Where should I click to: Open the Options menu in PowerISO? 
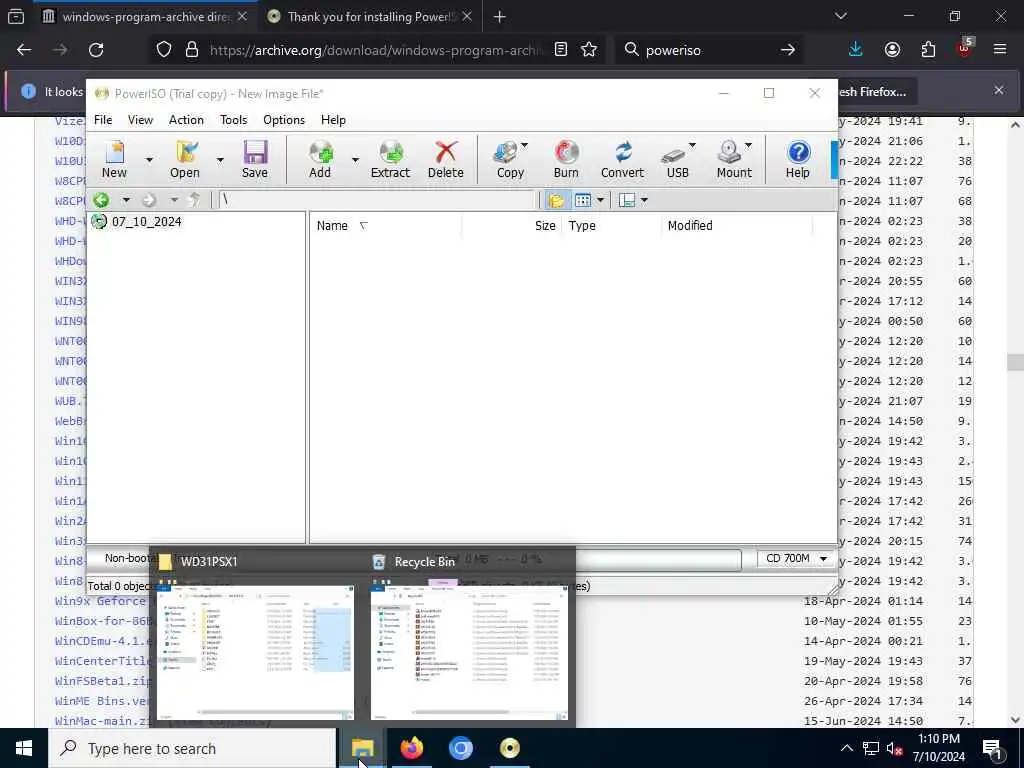[284, 120]
